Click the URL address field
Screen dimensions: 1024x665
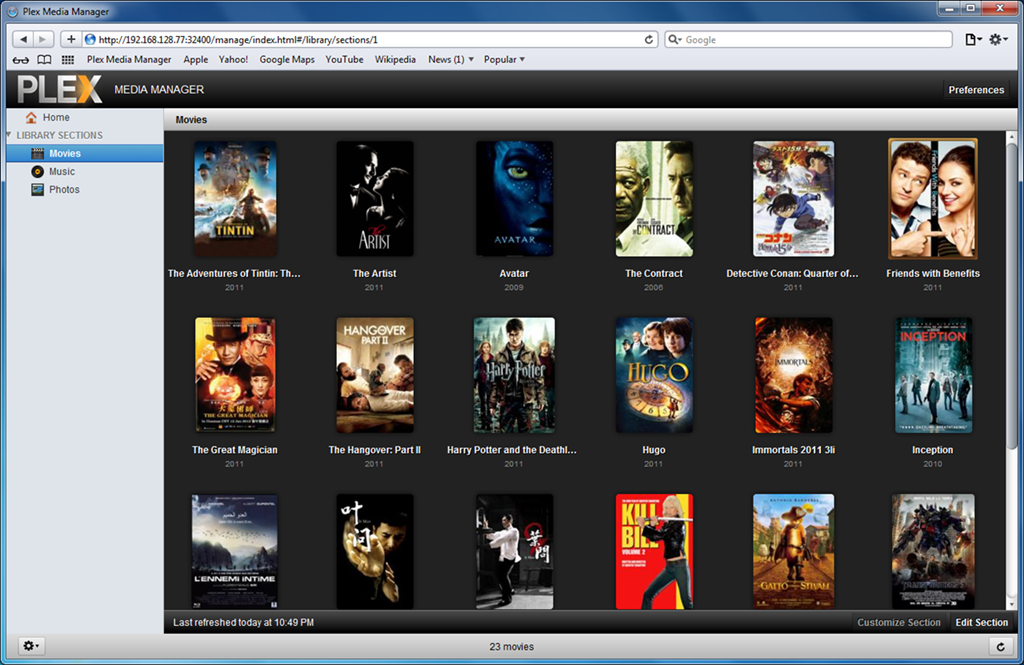tap(369, 40)
